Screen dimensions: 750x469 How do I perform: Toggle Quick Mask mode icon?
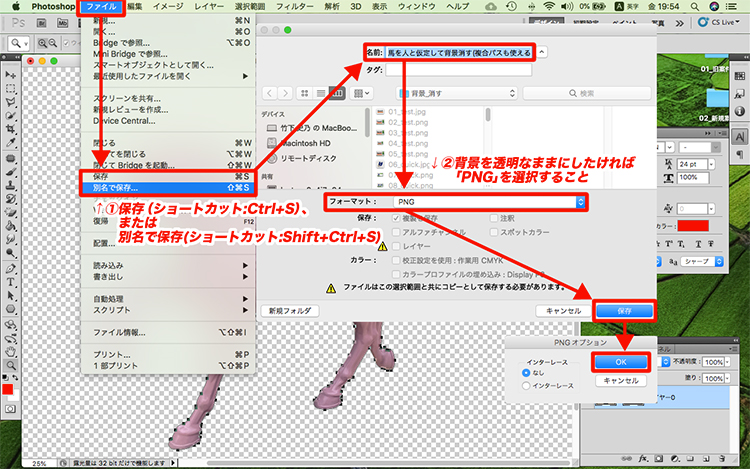point(11,409)
